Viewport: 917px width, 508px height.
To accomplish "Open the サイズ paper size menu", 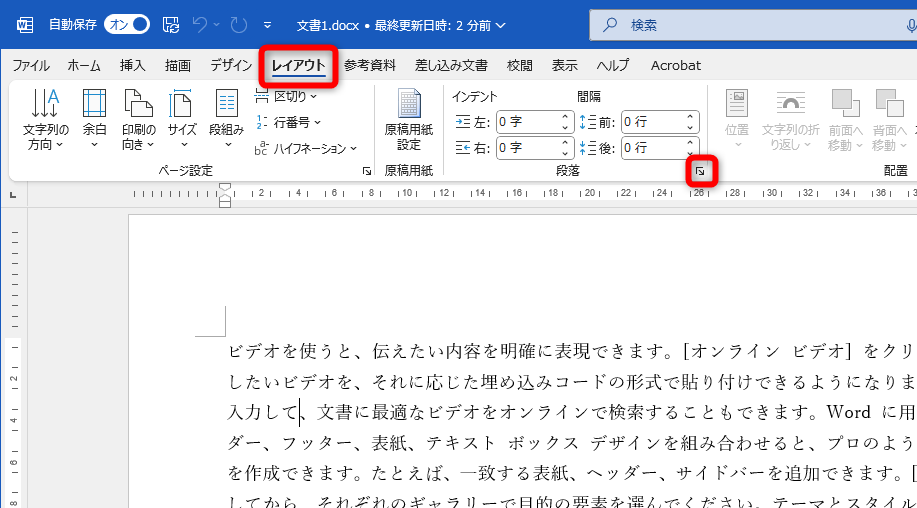I will (x=182, y=119).
